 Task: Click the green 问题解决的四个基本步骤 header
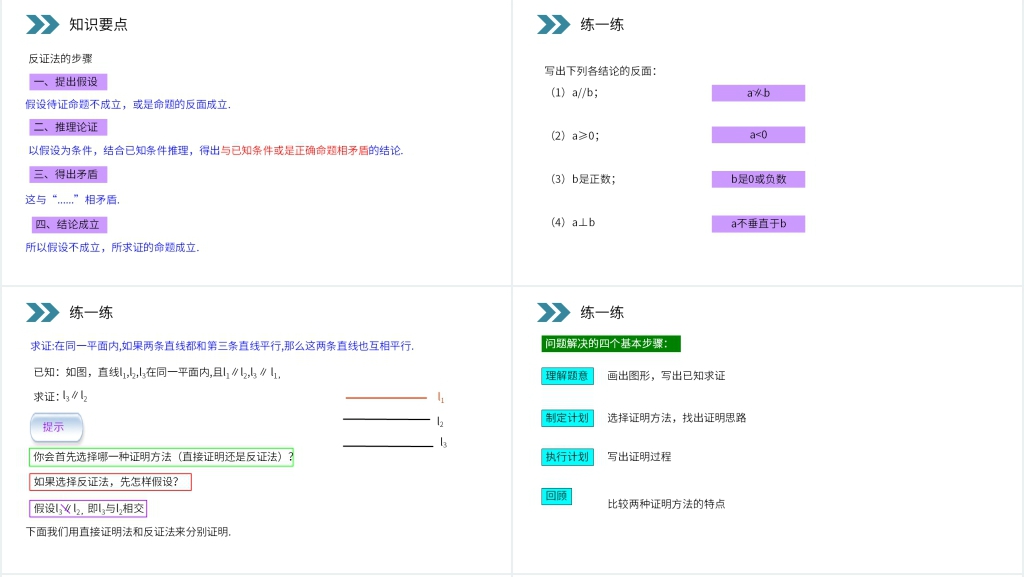[611, 344]
